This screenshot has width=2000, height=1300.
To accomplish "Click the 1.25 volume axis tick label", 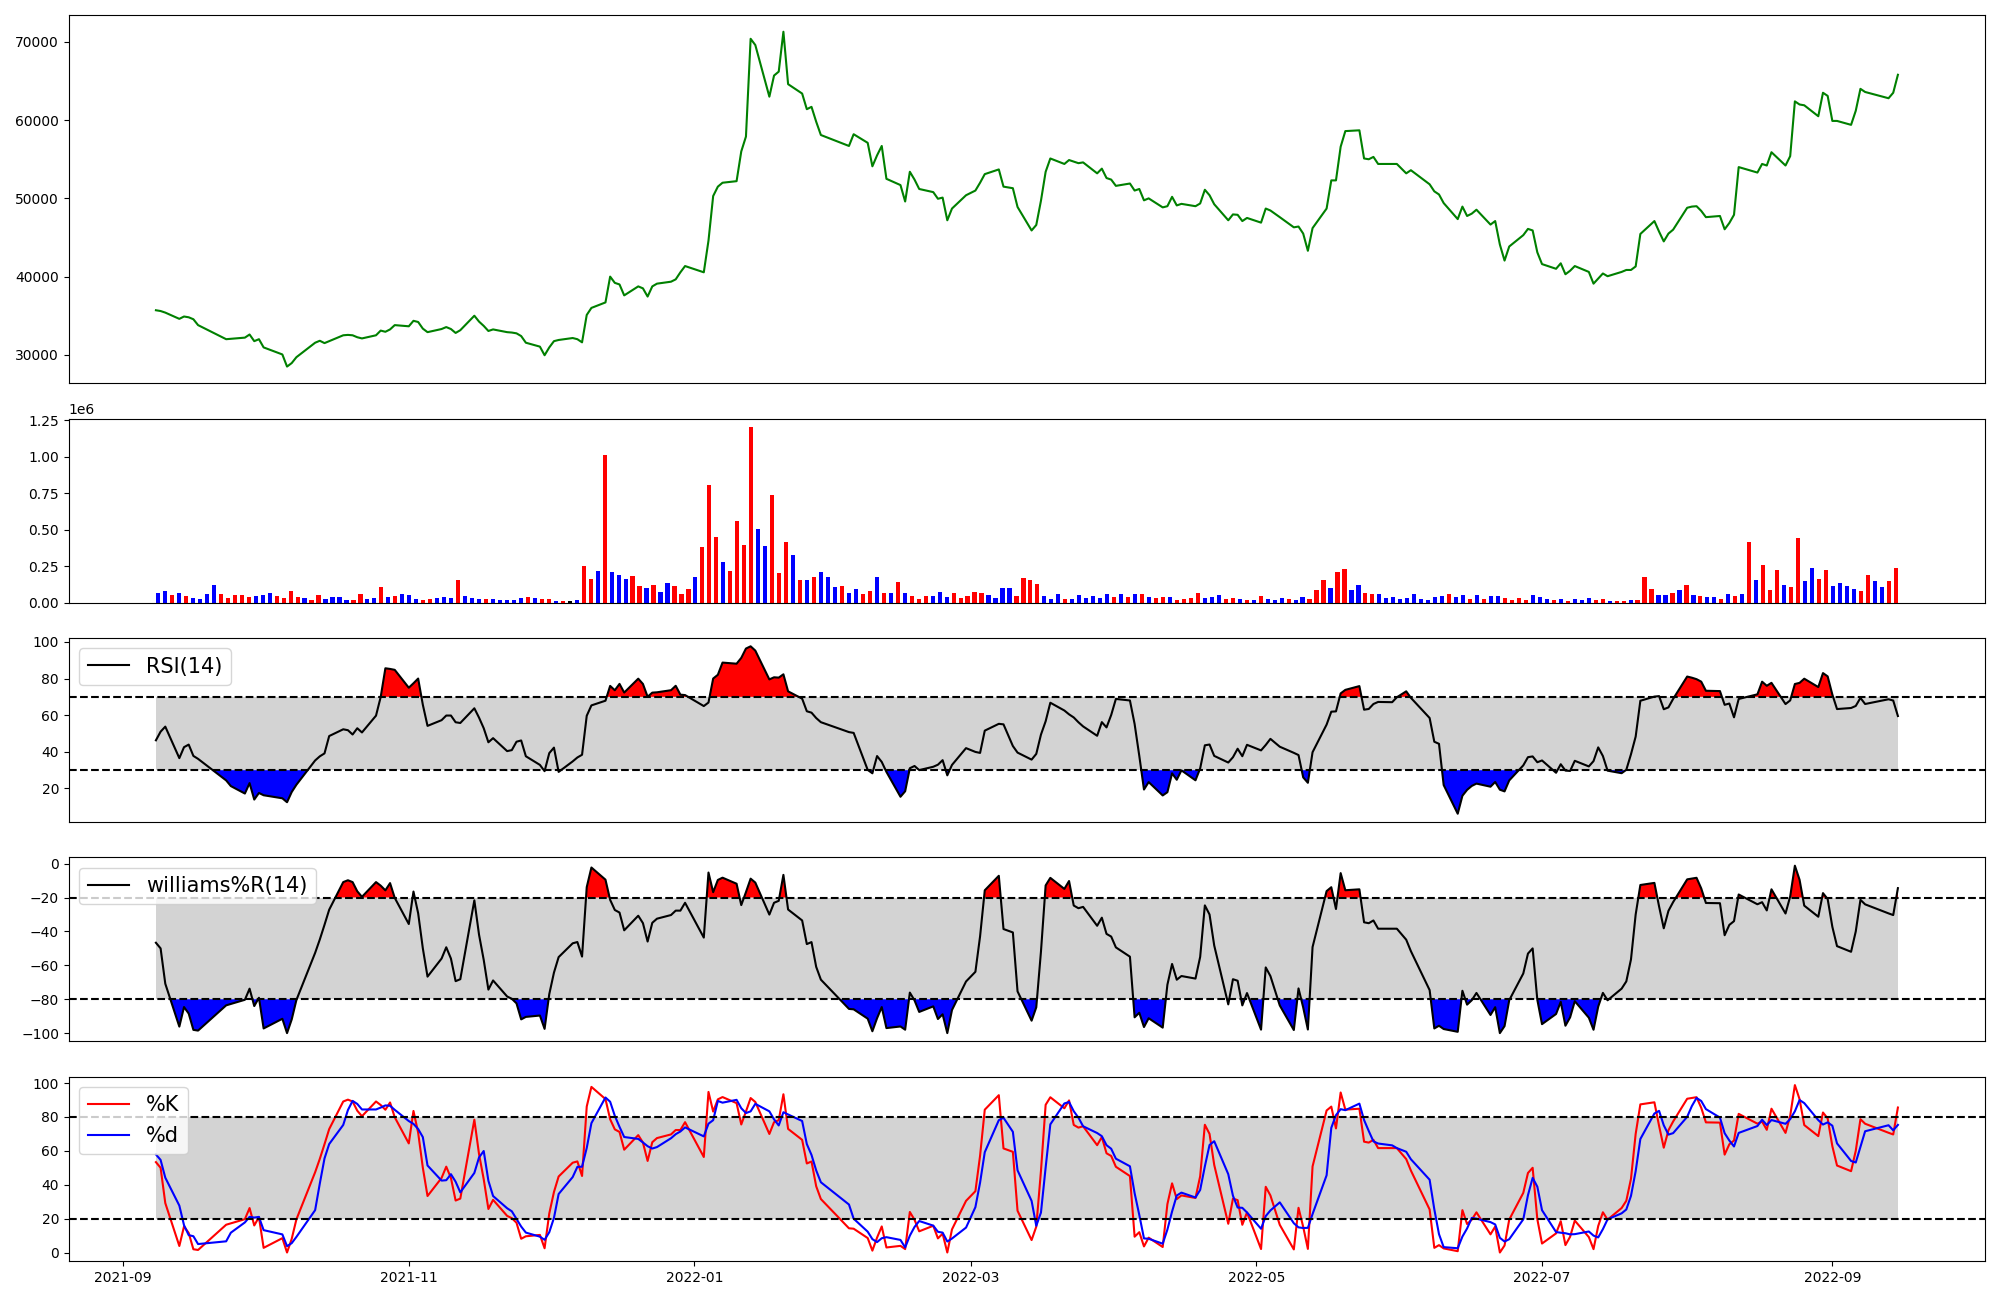I will (x=44, y=421).
